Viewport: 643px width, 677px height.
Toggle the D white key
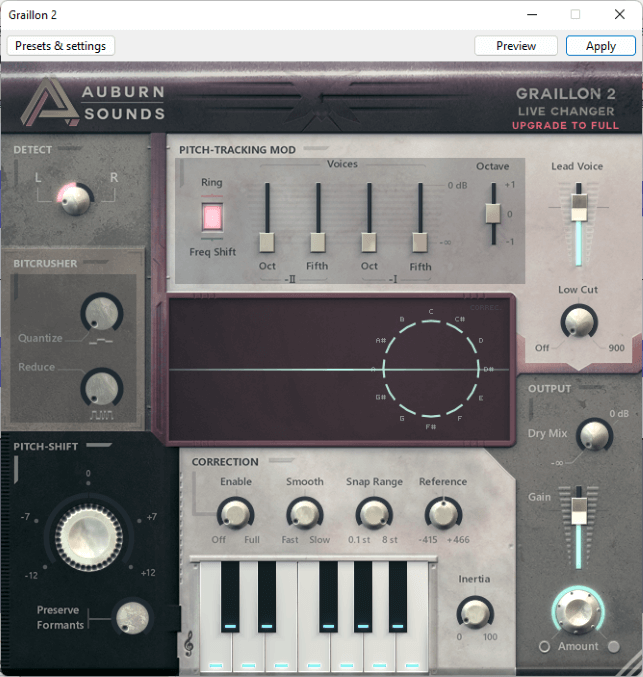coord(248,652)
